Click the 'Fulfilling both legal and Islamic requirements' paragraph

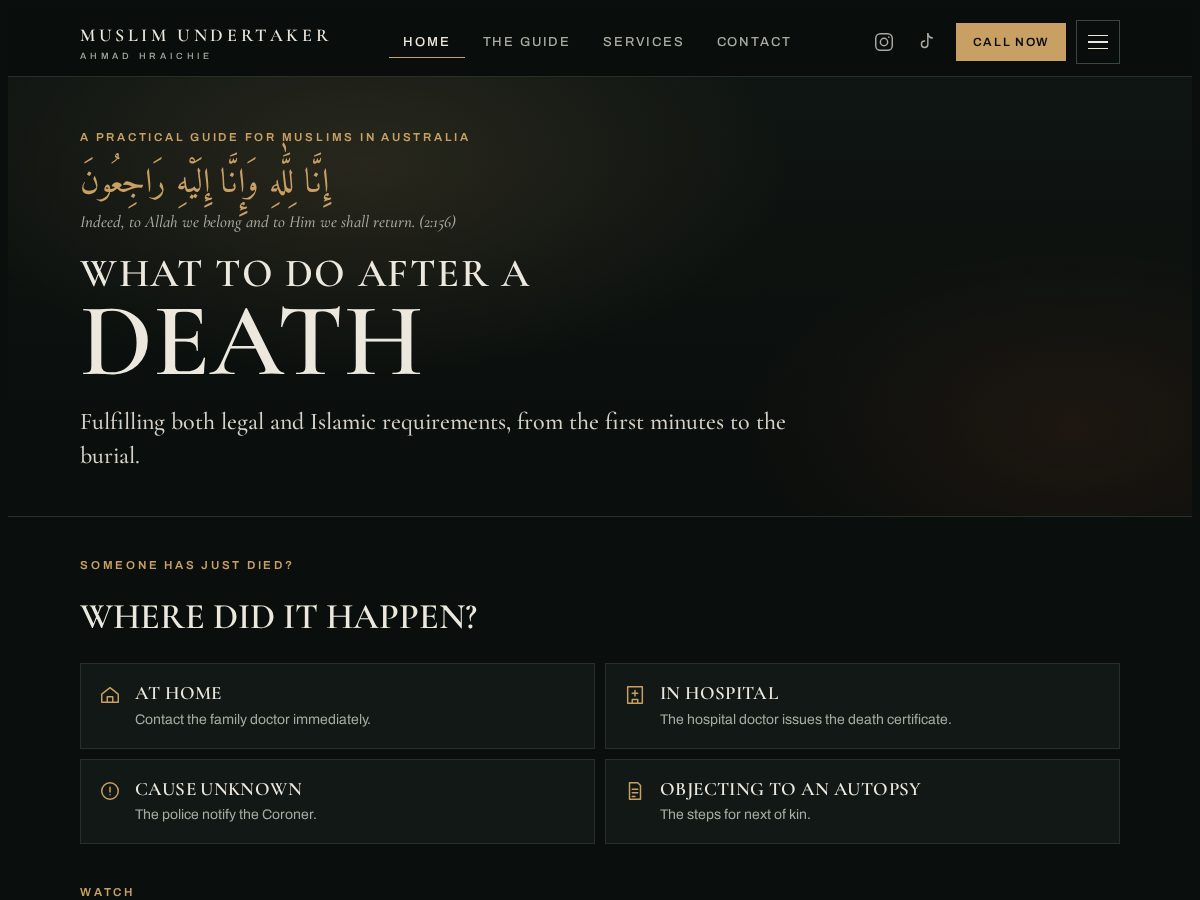pyautogui.click(x=433, y=438)
